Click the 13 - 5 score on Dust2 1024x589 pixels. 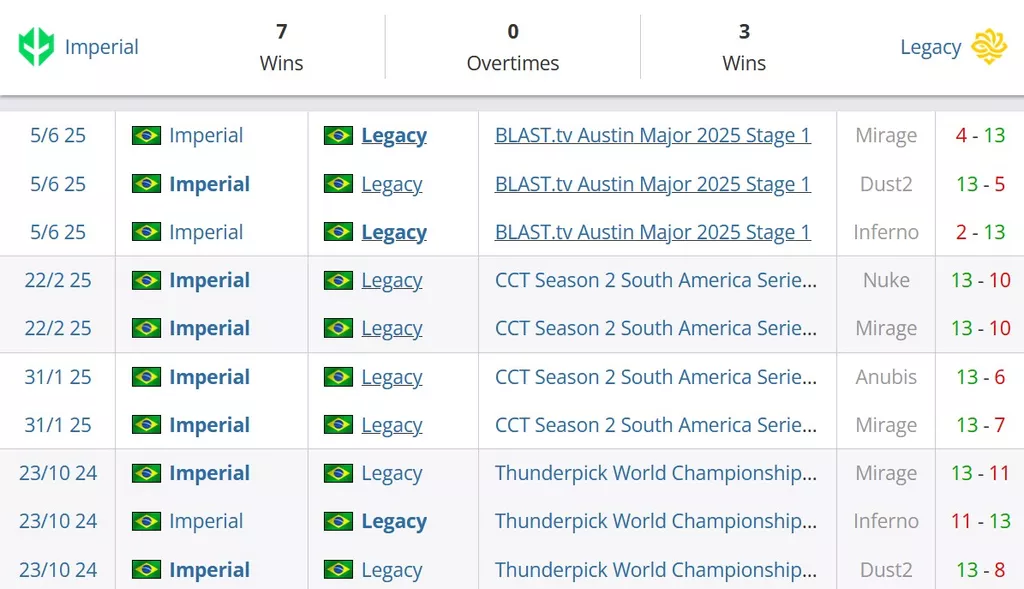tap(980, 184)
